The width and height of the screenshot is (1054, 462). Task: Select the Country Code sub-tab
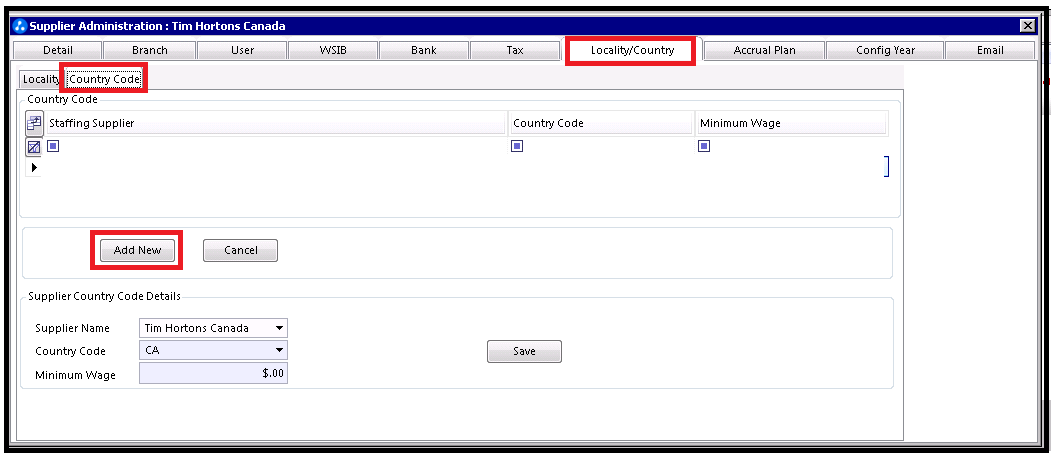pyautogui.click(x=104, y=79)
